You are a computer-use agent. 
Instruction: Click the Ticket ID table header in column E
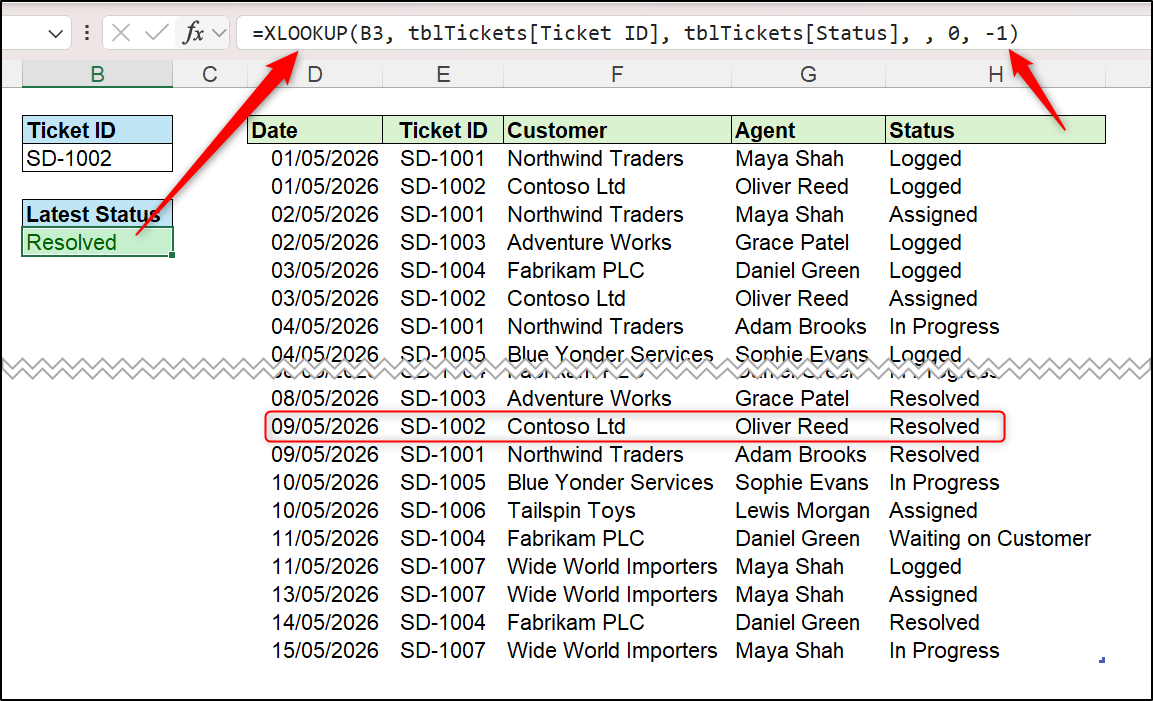coord(443,130)
